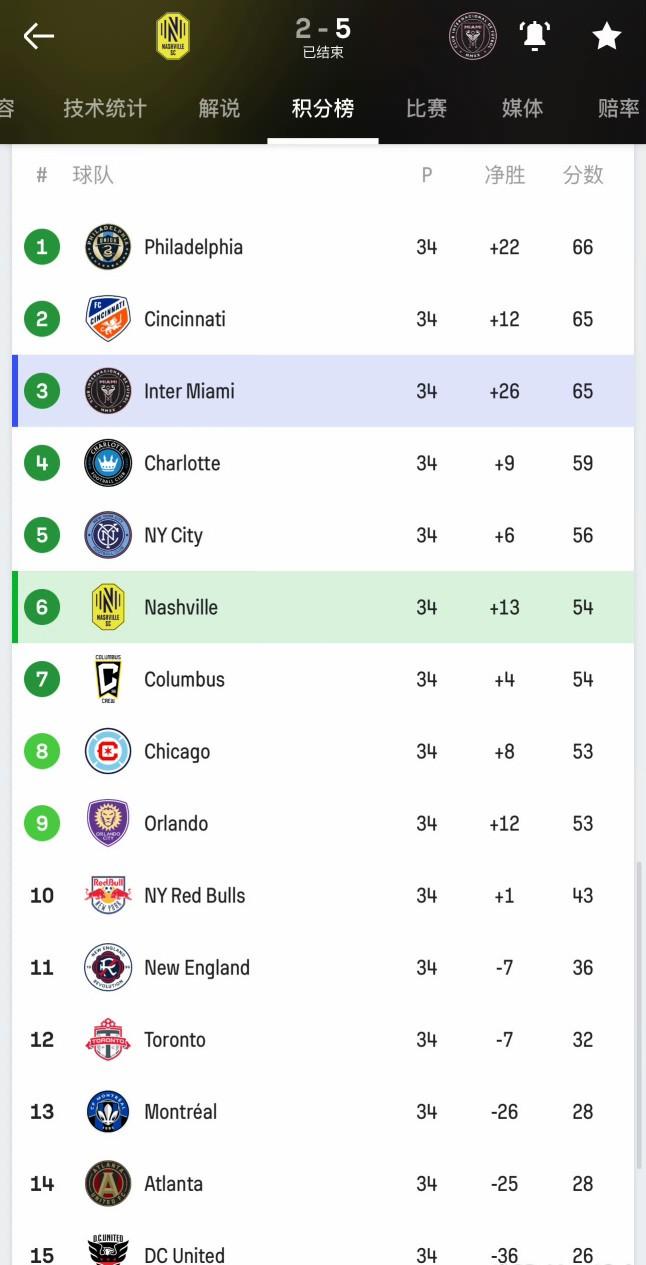
Task: Select the Chicago Fire logo
Action: pyautogui.click(x=108, y=751)
